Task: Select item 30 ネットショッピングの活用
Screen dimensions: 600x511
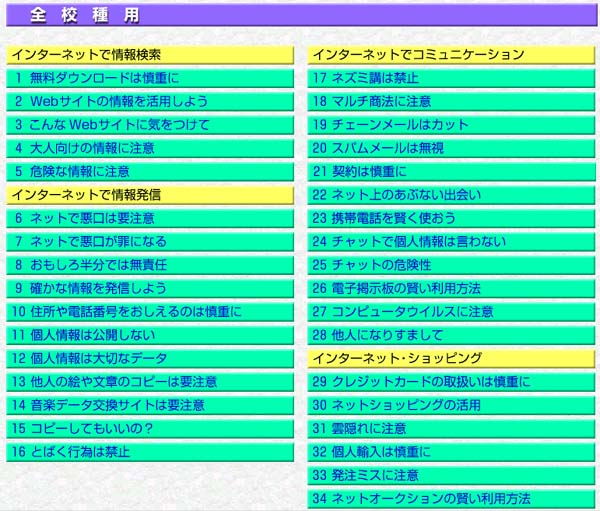Action: (451, 405)
